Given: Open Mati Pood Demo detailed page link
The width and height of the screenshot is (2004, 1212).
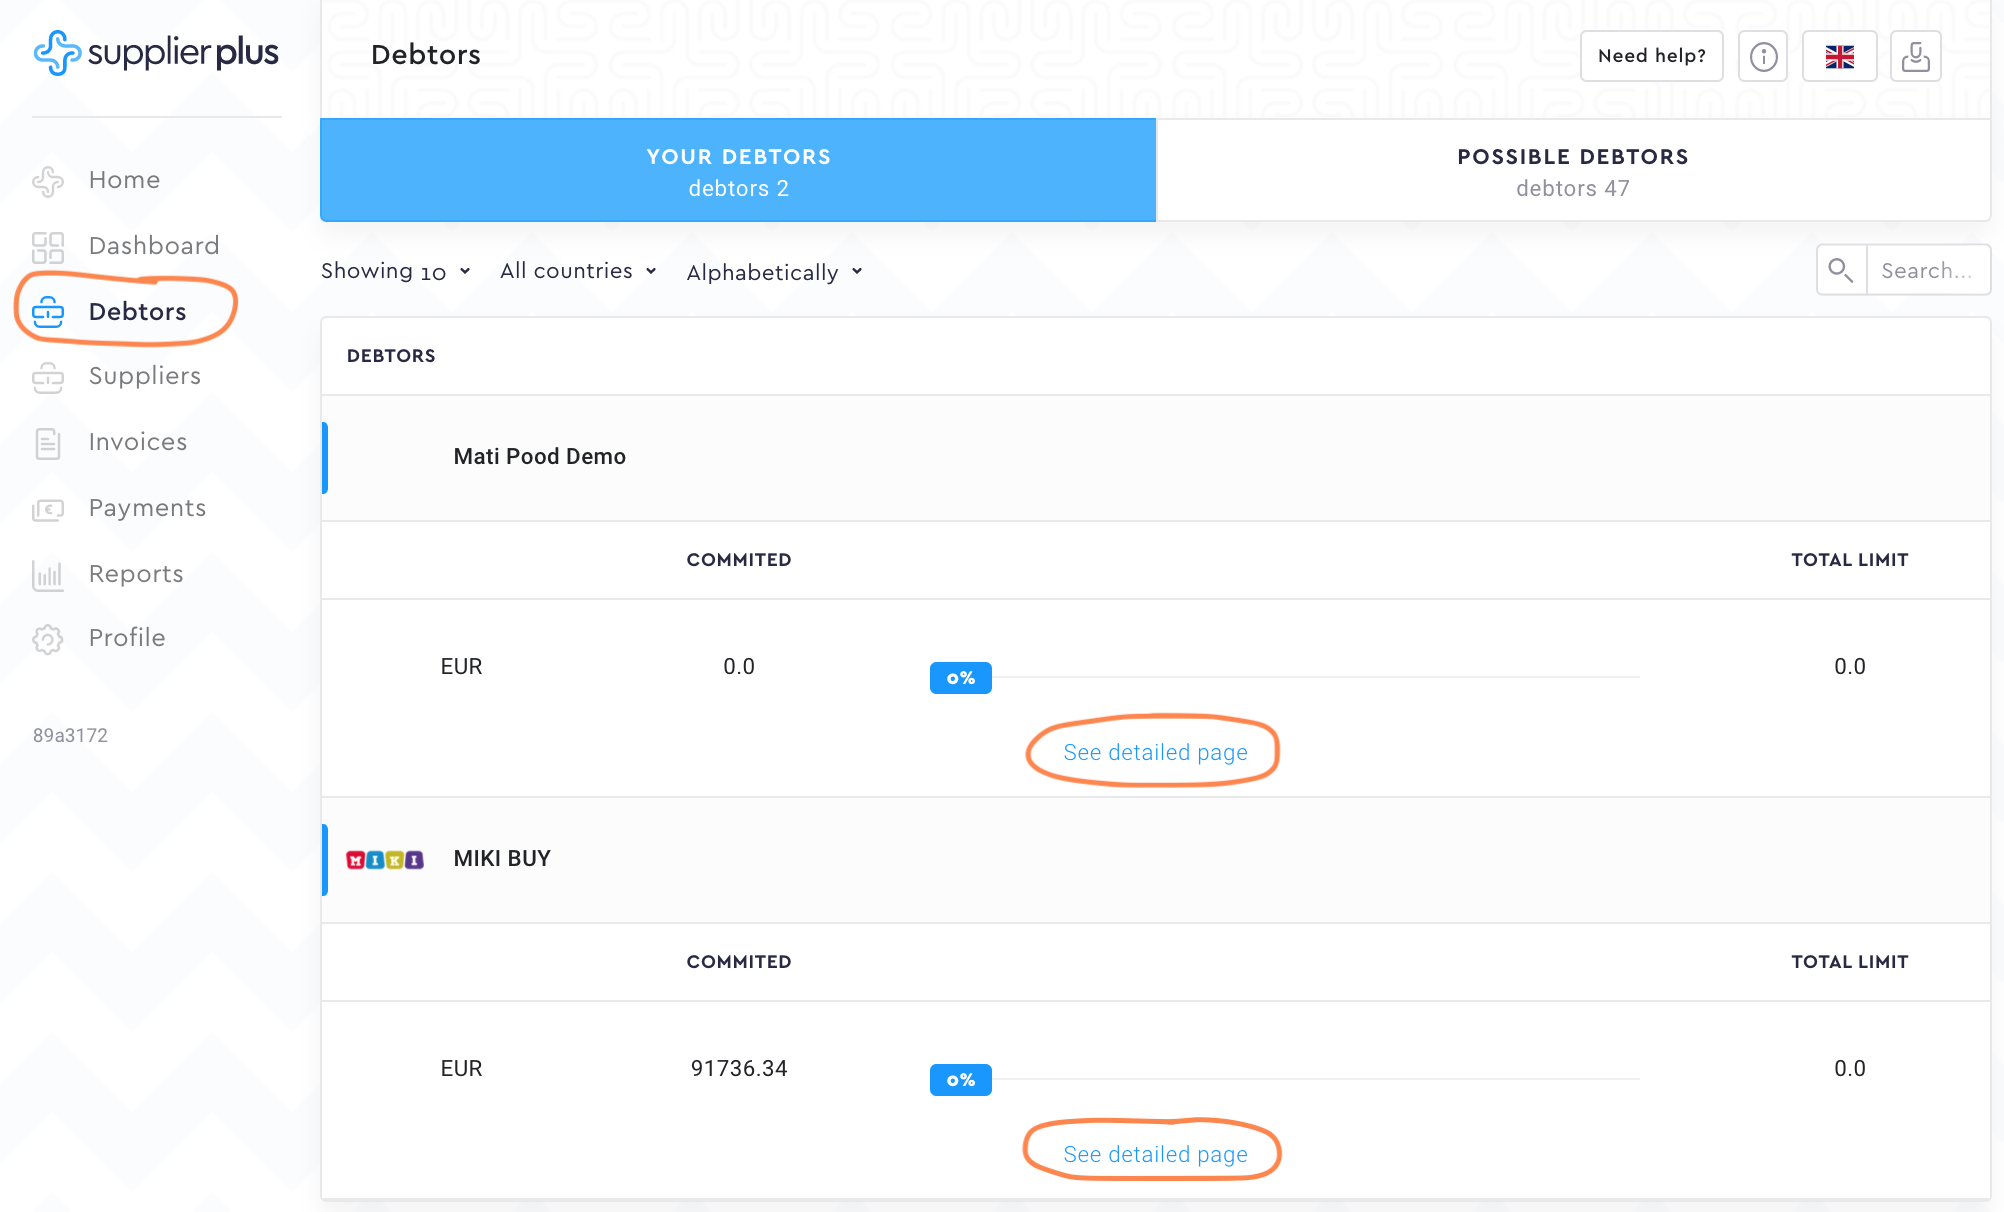Looking at the screenshot, I should 1155,752.
